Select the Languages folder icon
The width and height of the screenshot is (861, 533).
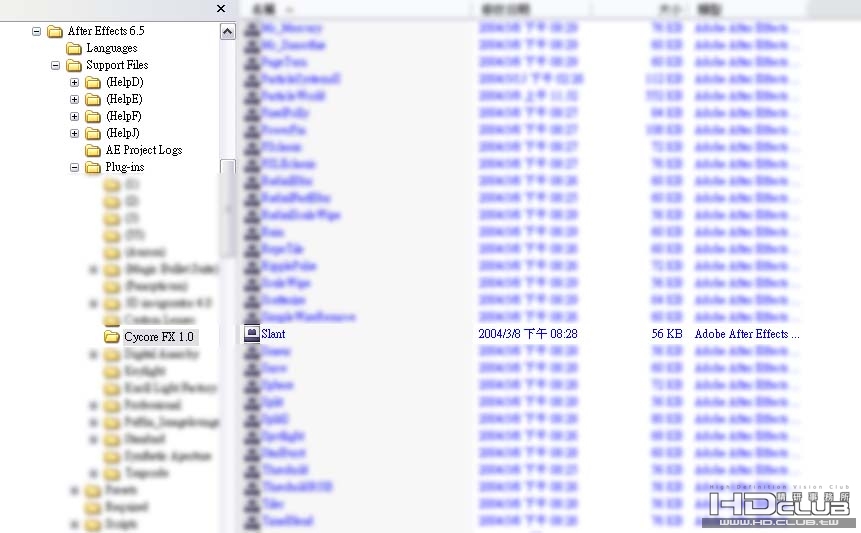(x=74, y=49)
